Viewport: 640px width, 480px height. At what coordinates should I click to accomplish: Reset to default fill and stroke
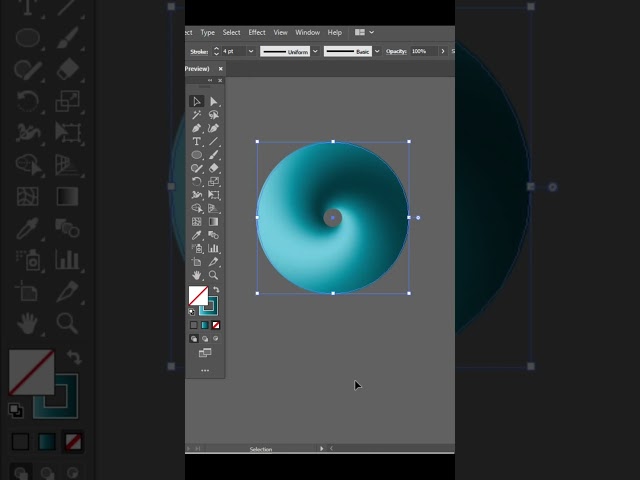point(192,312)
